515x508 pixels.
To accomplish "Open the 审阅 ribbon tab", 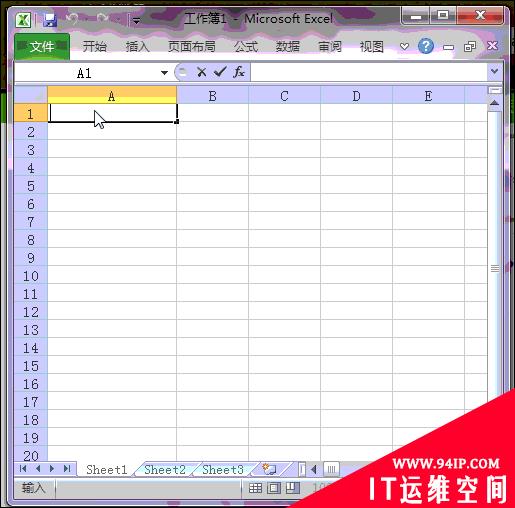I will [330, 46].
